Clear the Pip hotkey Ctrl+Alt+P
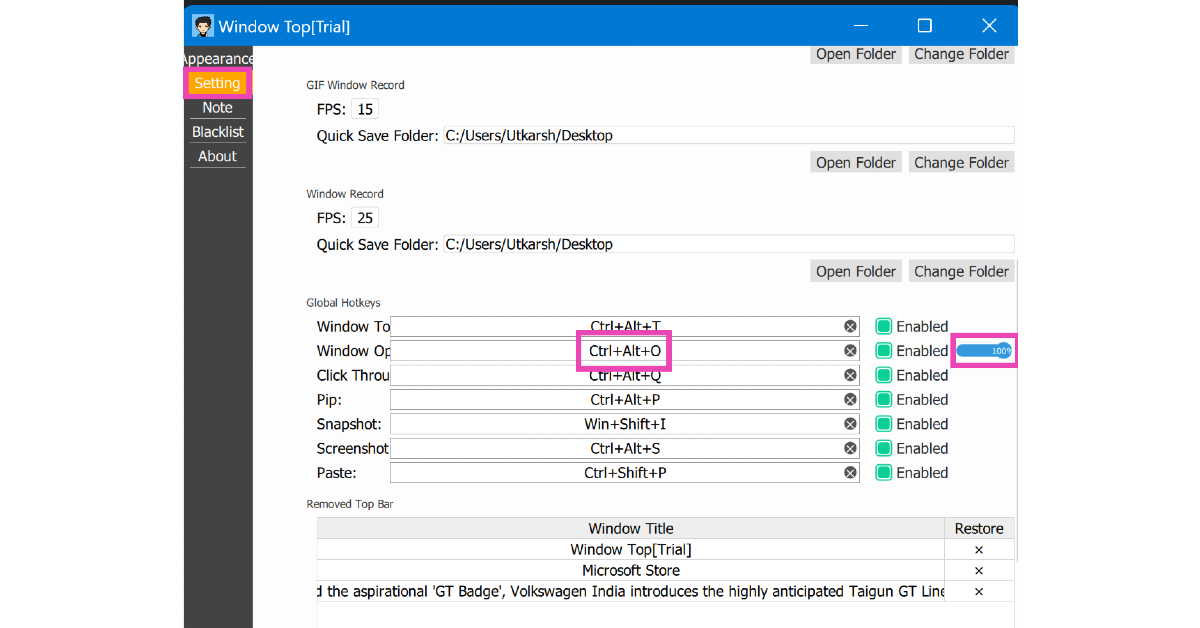The height and width of the screenshot is (628, 1200). click(x=850, y=400)
